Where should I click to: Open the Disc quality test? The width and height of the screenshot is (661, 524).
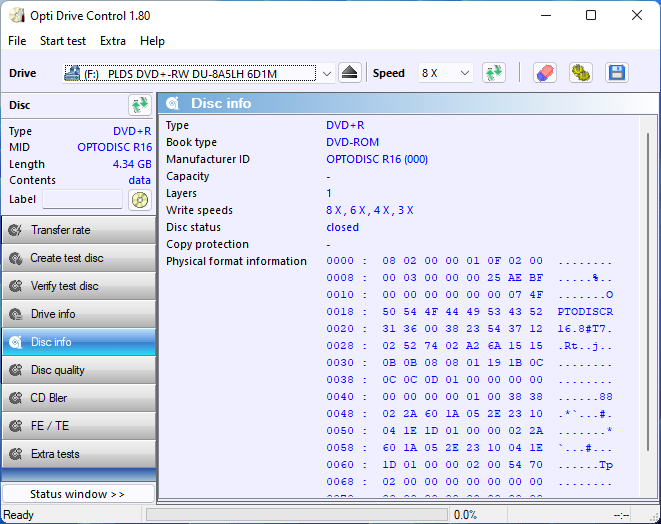click(x=79, y=370)
